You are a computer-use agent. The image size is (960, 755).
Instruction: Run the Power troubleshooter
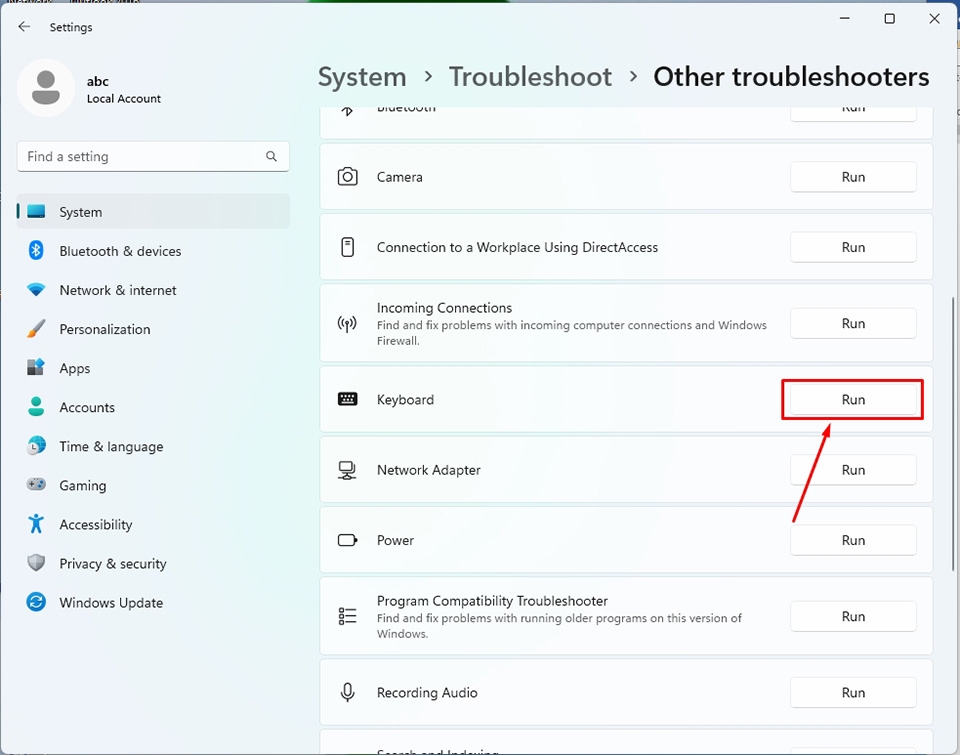853,539
